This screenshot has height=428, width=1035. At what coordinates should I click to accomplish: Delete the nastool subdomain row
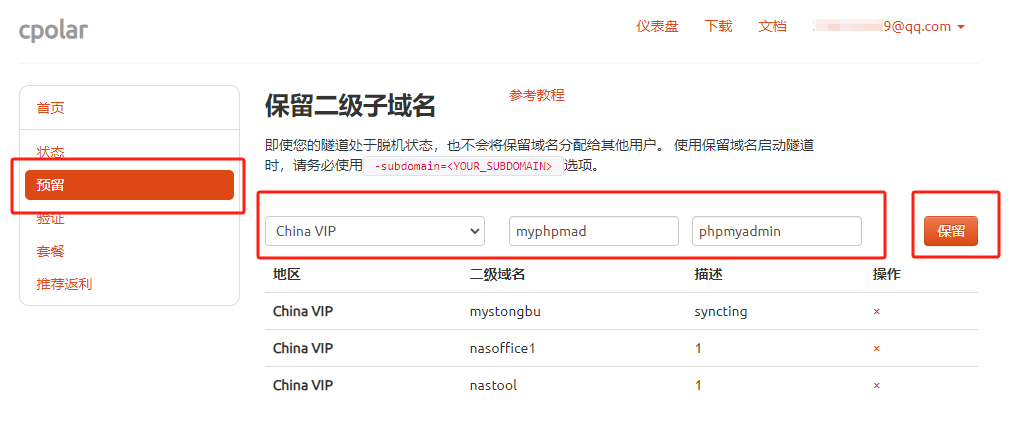pos(876,385)
